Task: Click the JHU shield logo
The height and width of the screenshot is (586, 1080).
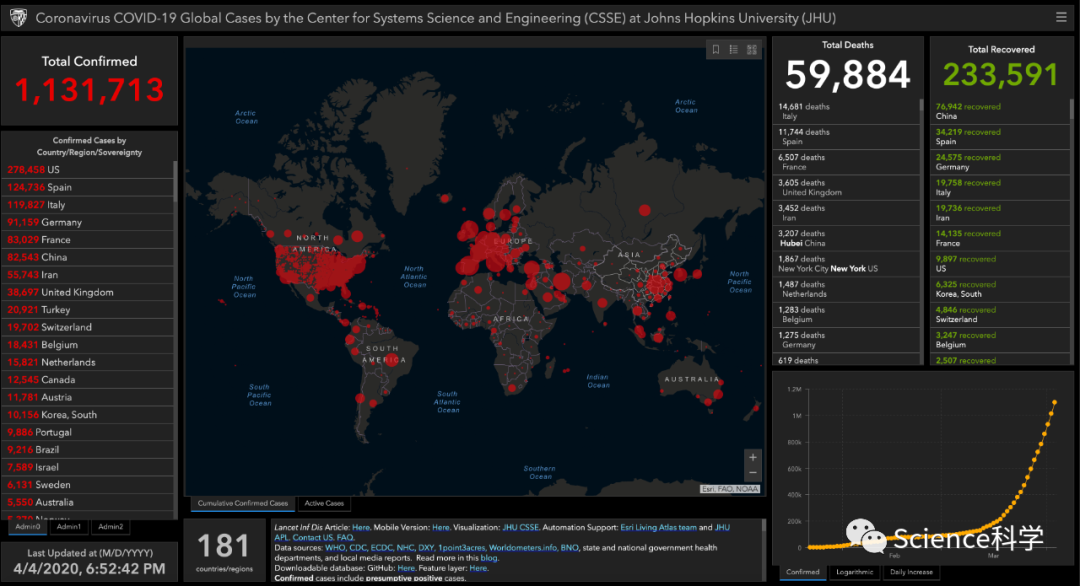Action: pyautogui.click(x=19, y=18)
